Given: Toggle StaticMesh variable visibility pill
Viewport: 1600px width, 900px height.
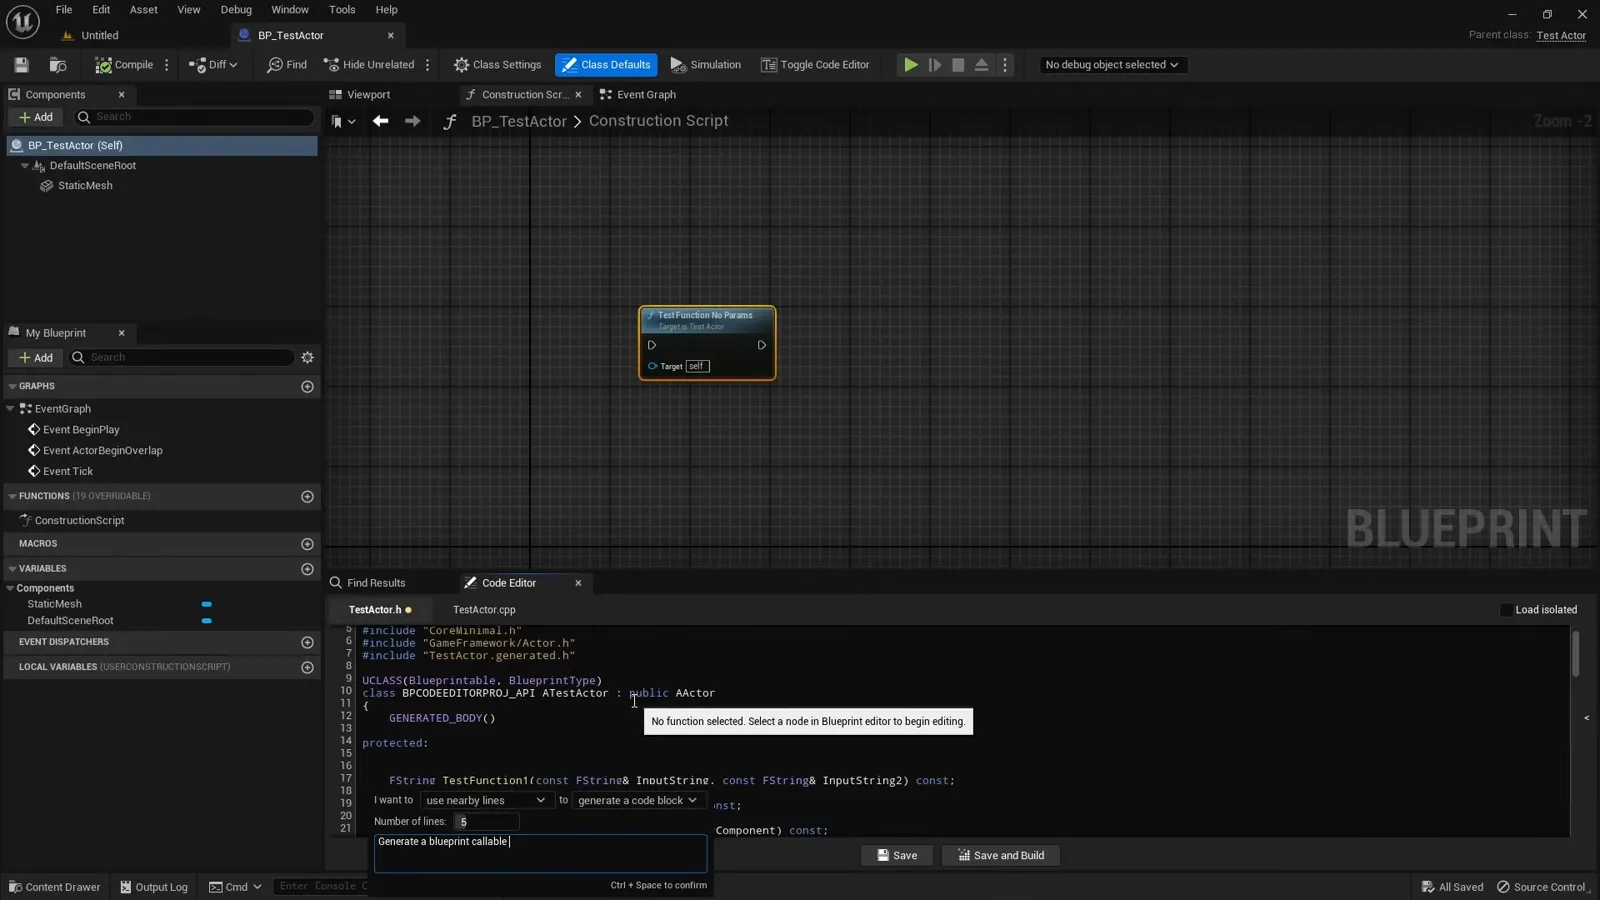Looking at the screenshot, I should tap(207, 605).
